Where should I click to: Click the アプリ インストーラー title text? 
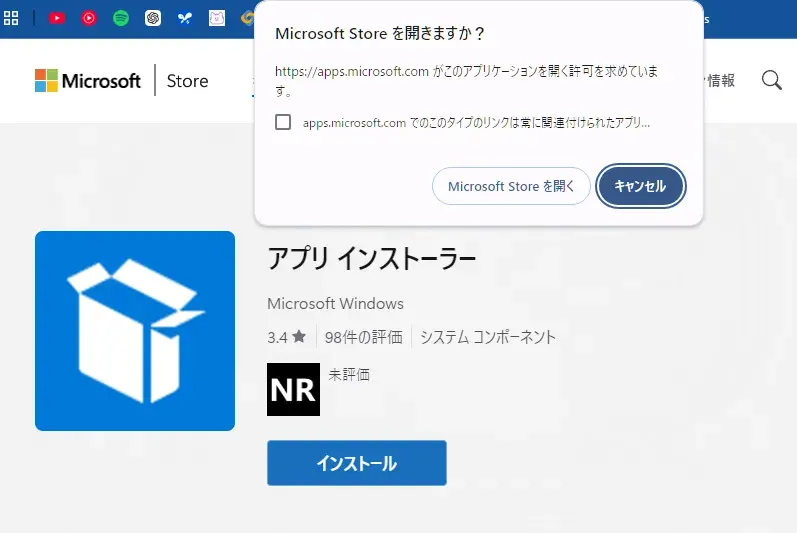[x=372, y=258]
